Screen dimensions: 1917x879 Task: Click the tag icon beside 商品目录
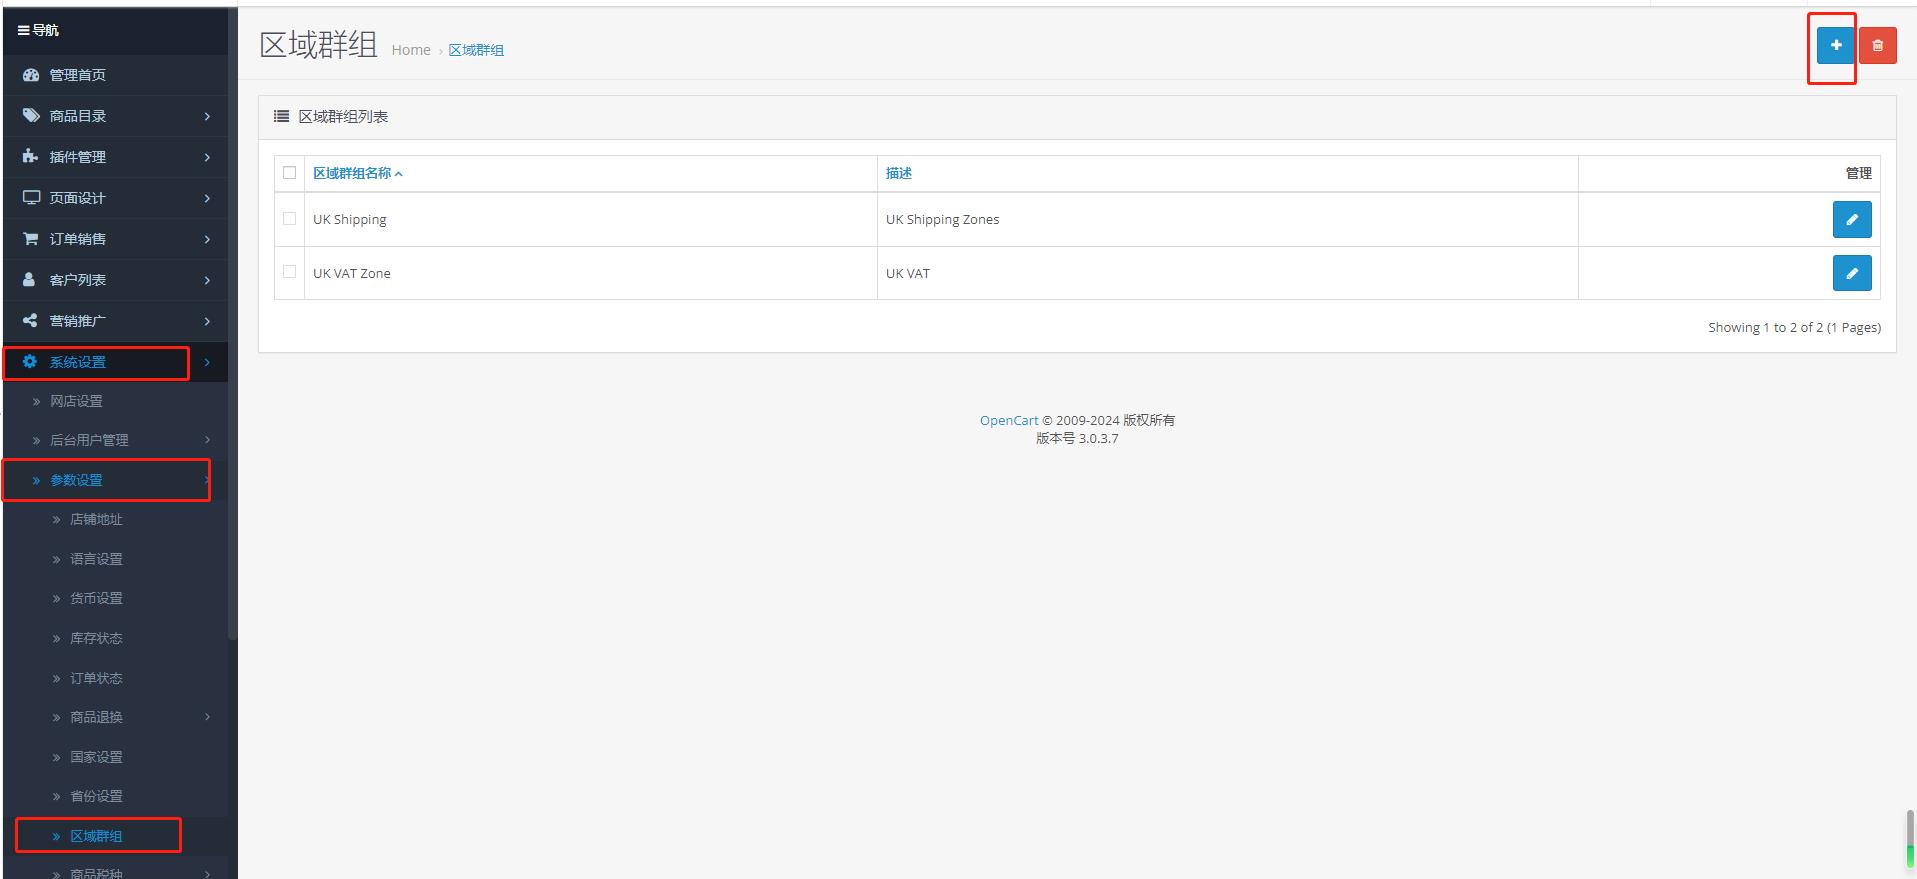click(x=31, y=116)
